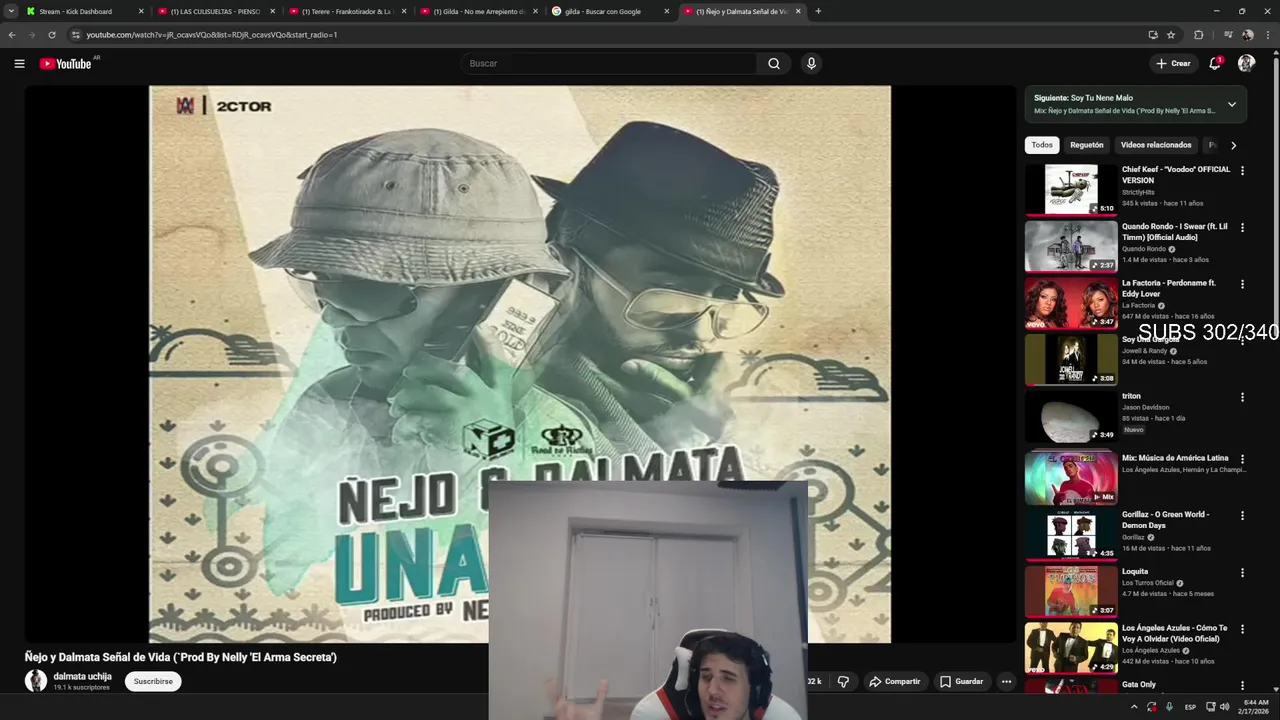Image resolution: width=1280 pixels, height=720 pixels.
Task: Open the volume speaker tray icon
Action: point(1224,707)
